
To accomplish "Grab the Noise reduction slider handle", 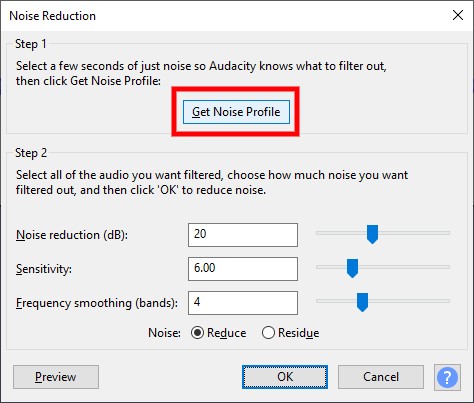I will click(372, 234).
